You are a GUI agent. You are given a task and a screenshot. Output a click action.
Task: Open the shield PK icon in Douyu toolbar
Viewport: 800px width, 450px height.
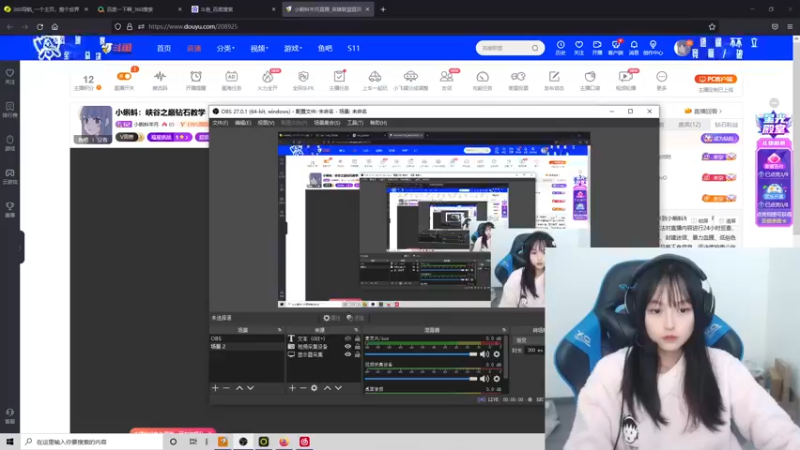coord(303,77)
